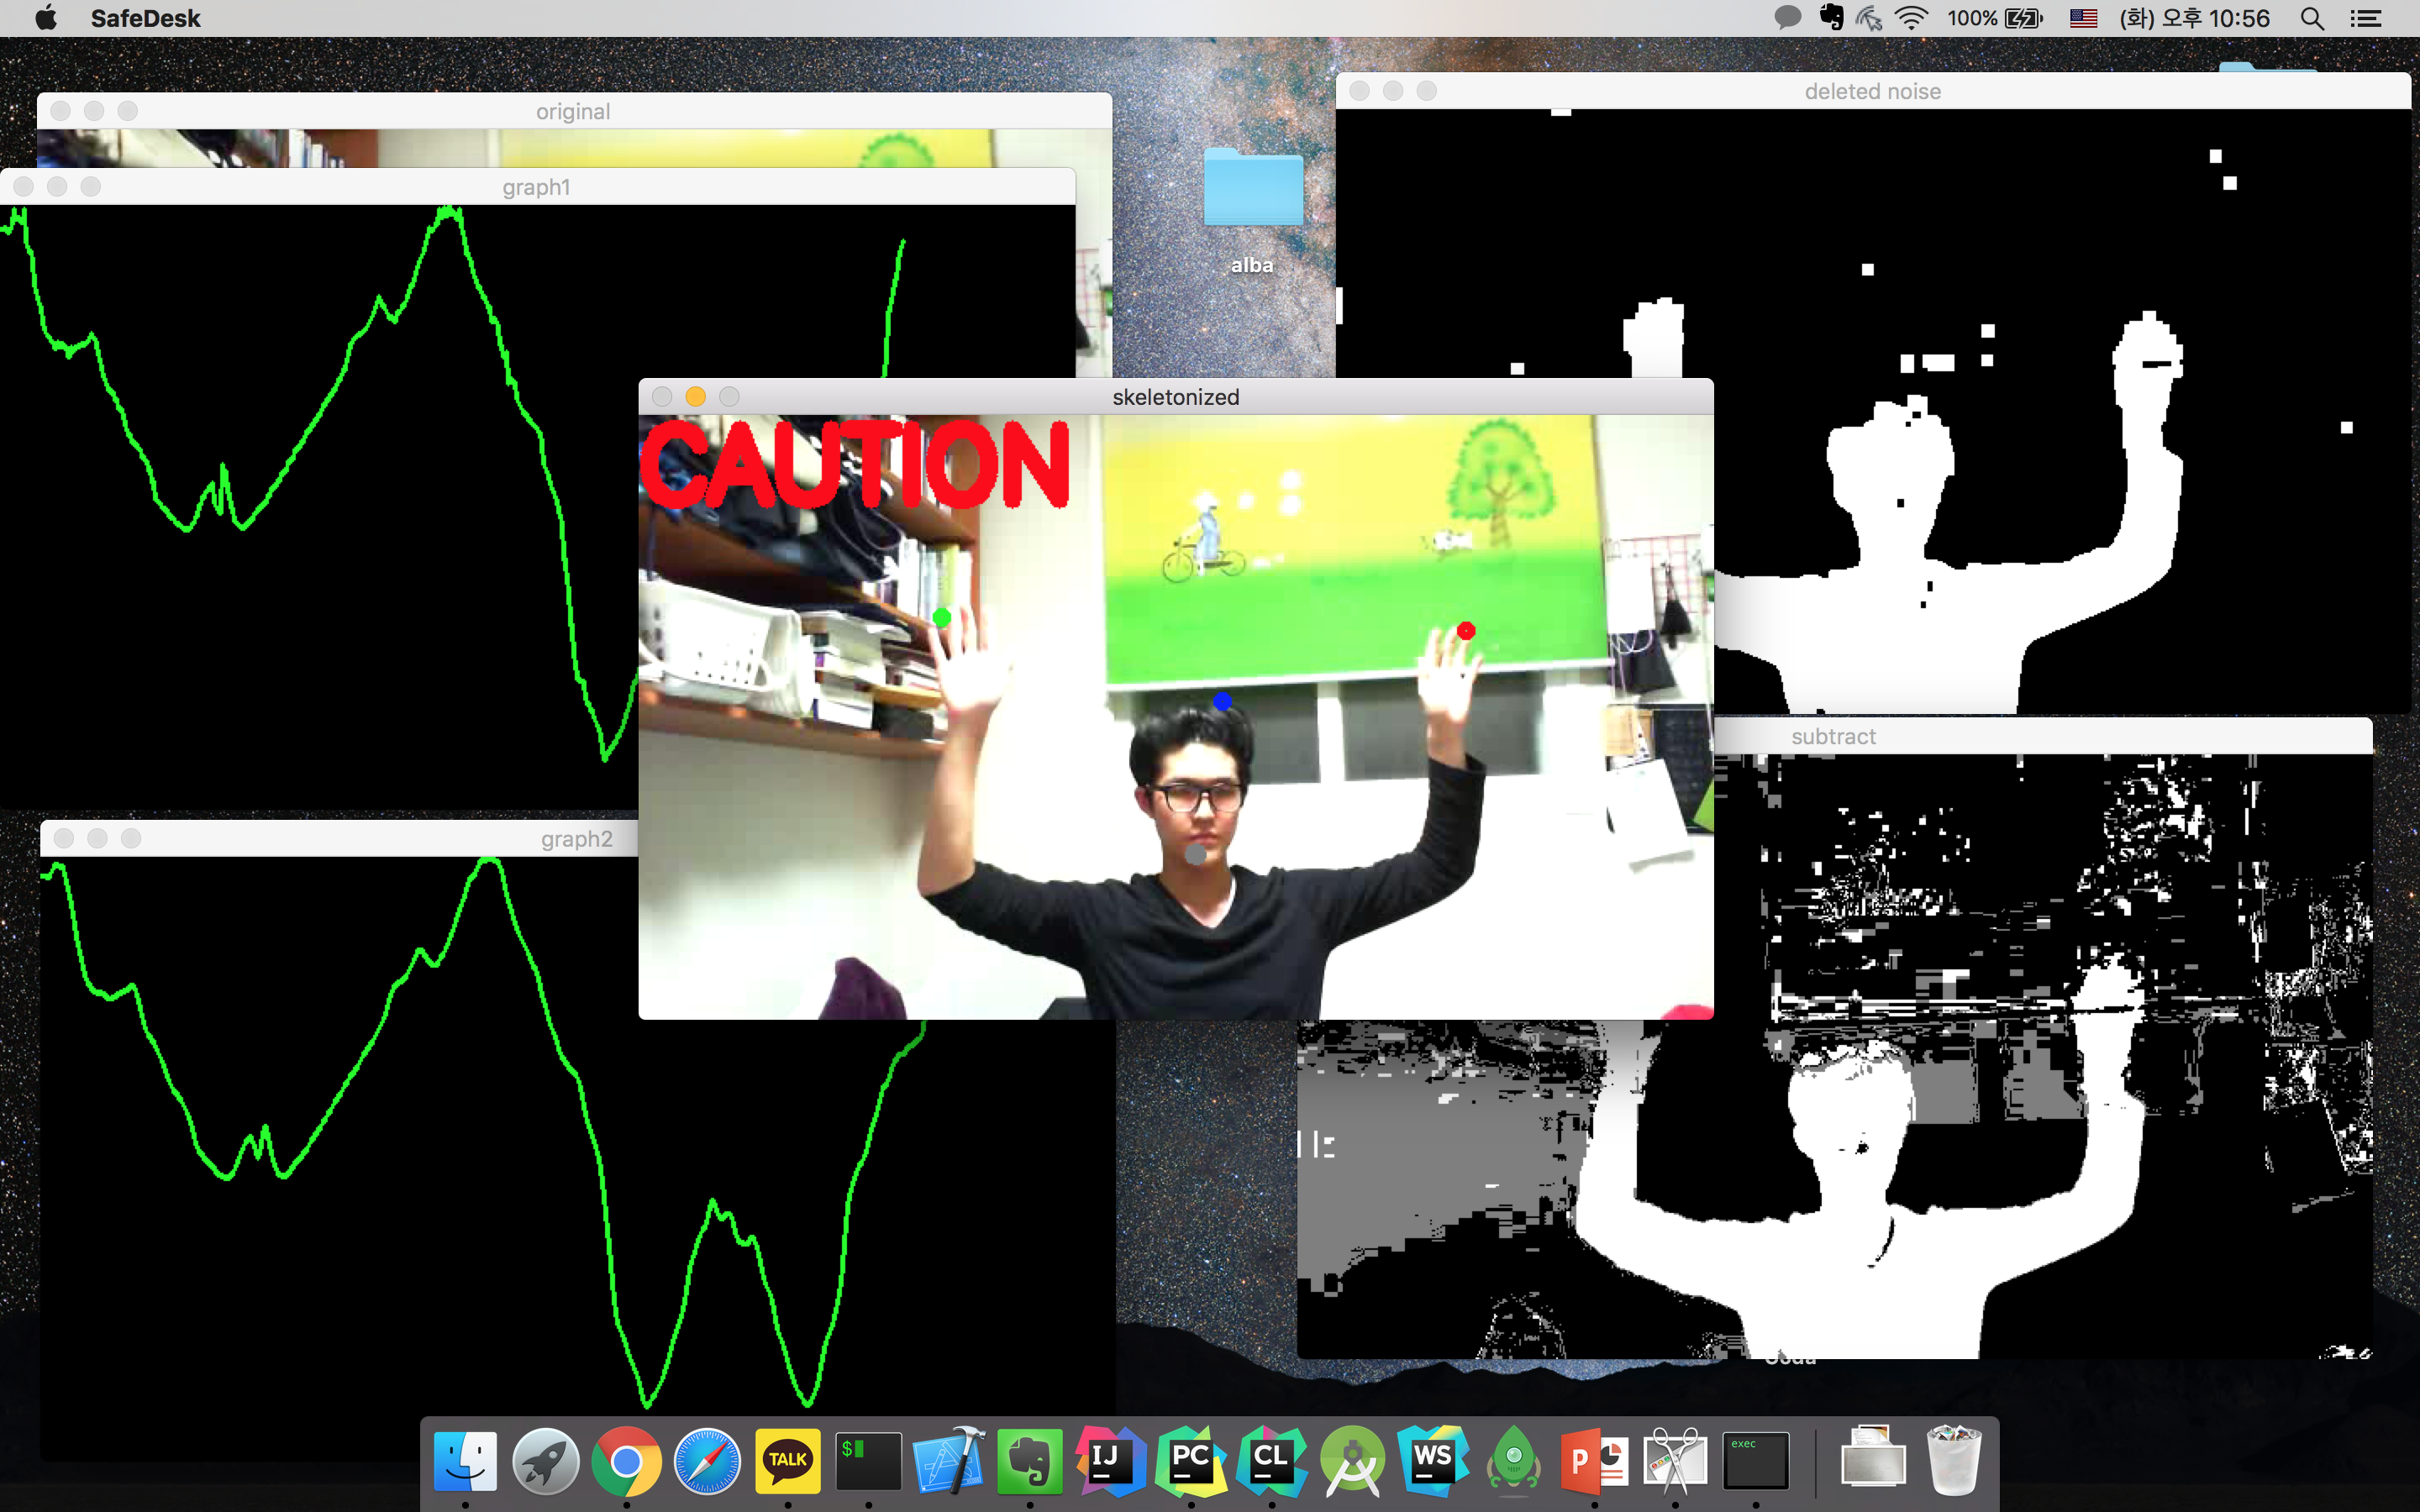The height and width of the screenshot is (1512, 2420).
Task: Open Spotlight search in menu bar
Action: click(x=2312, y=18)
